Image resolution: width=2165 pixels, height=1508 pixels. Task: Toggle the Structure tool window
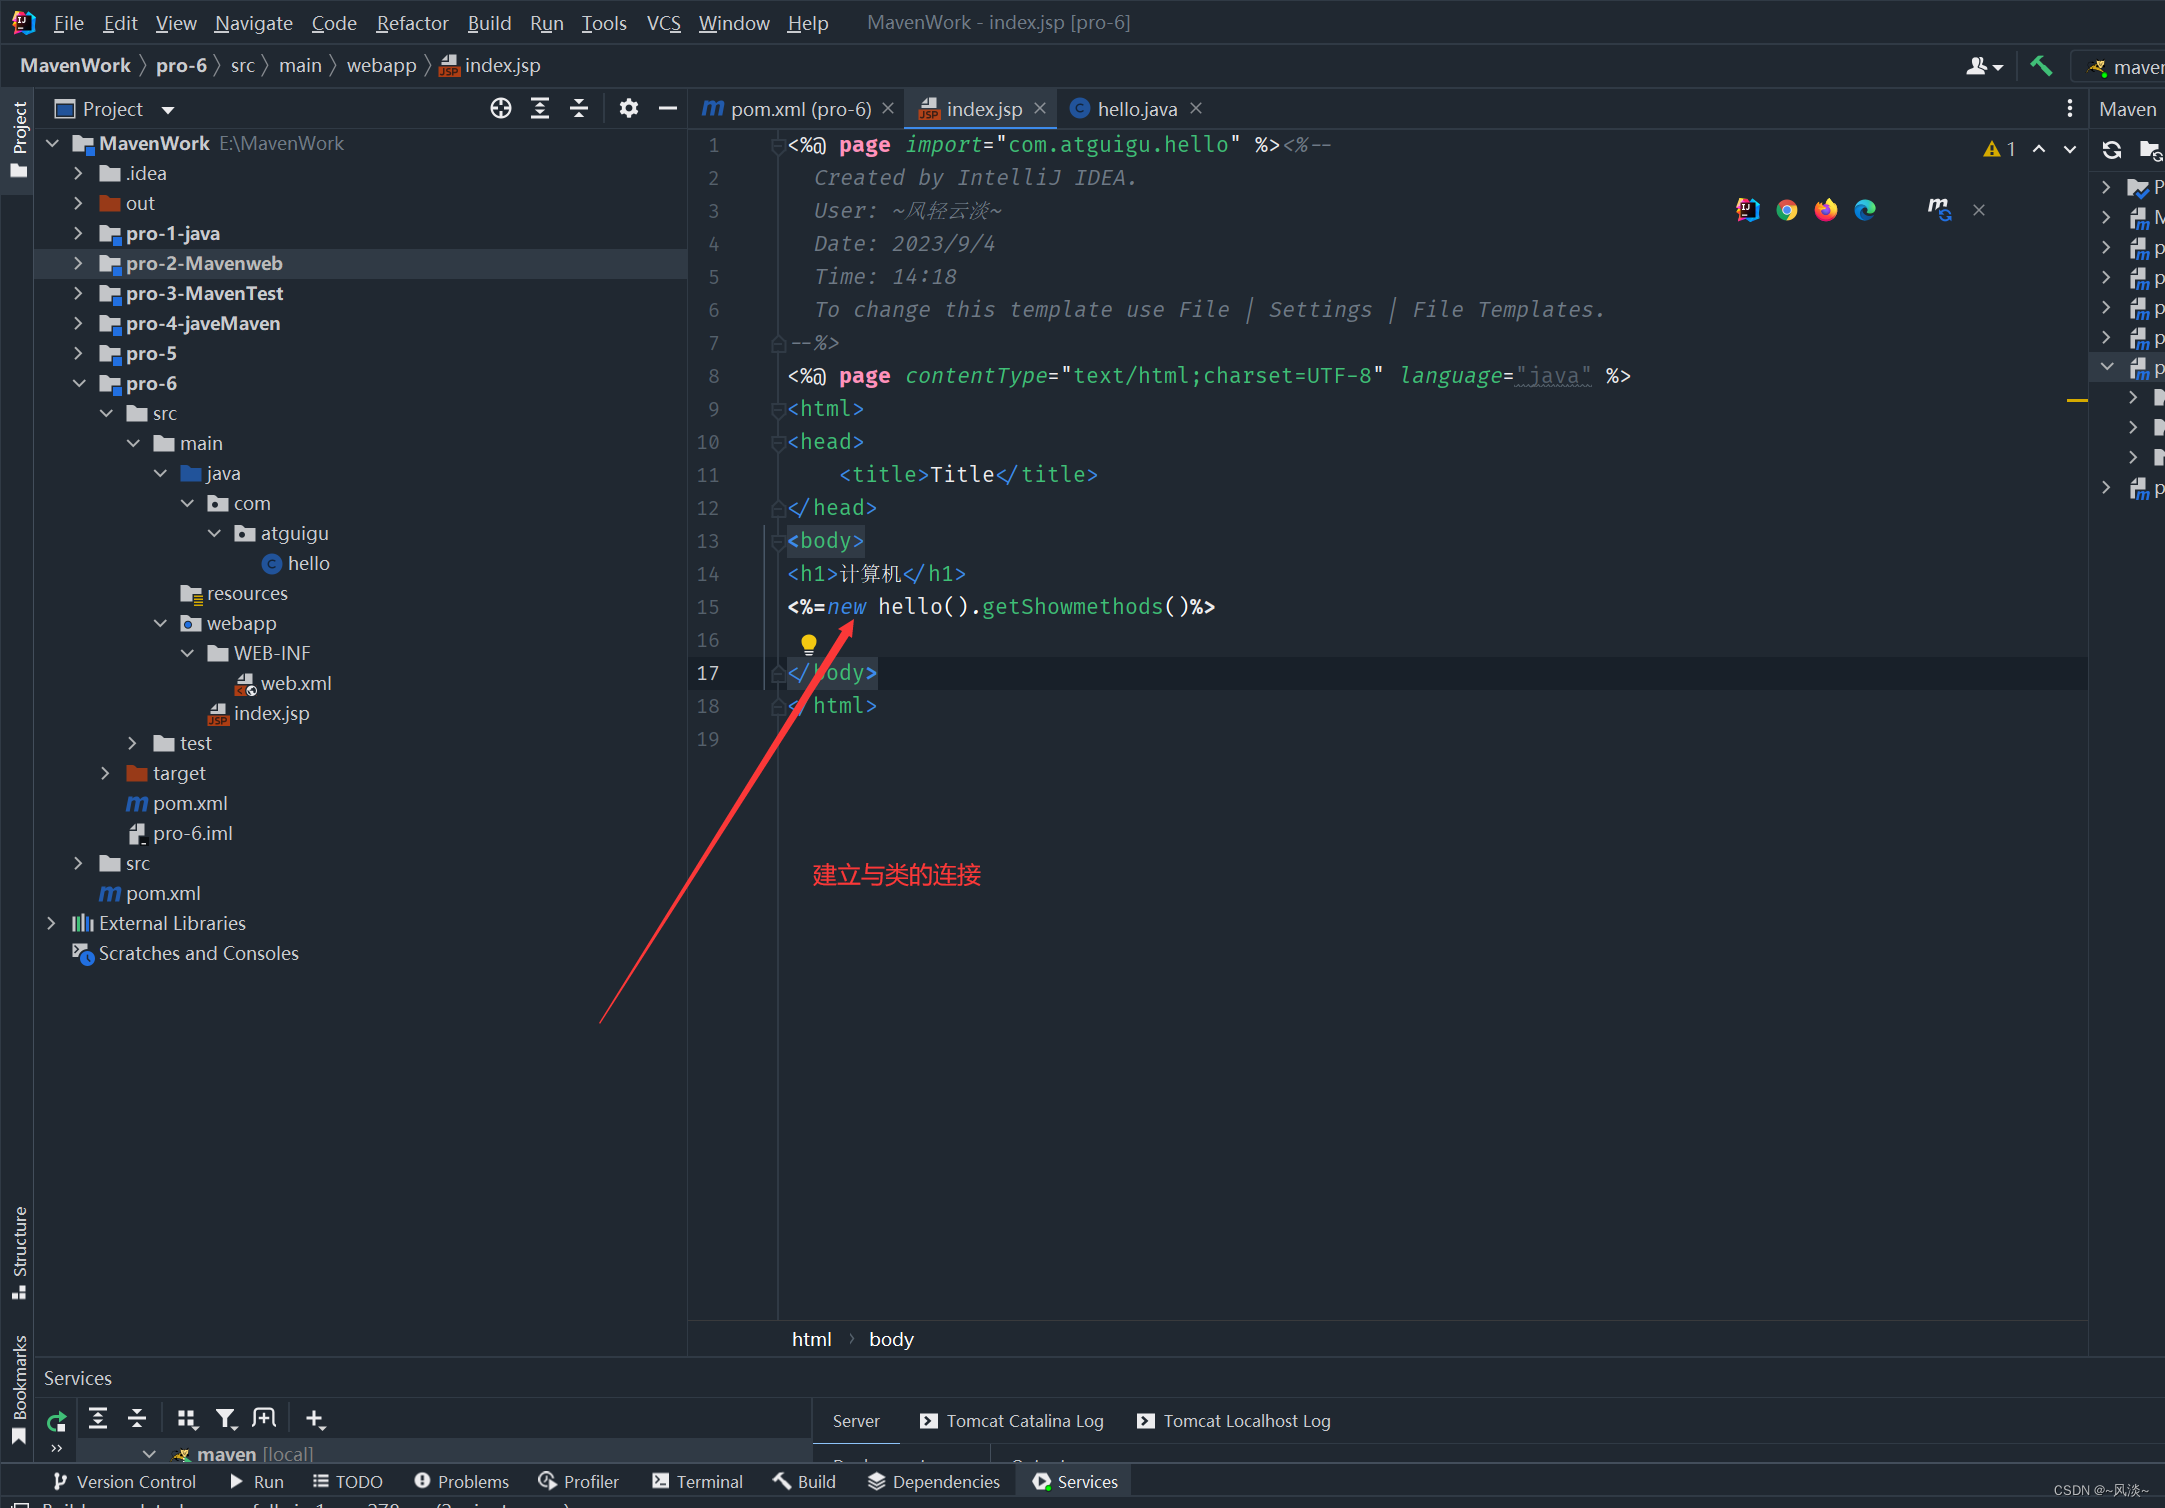[x=19, y=1251]
